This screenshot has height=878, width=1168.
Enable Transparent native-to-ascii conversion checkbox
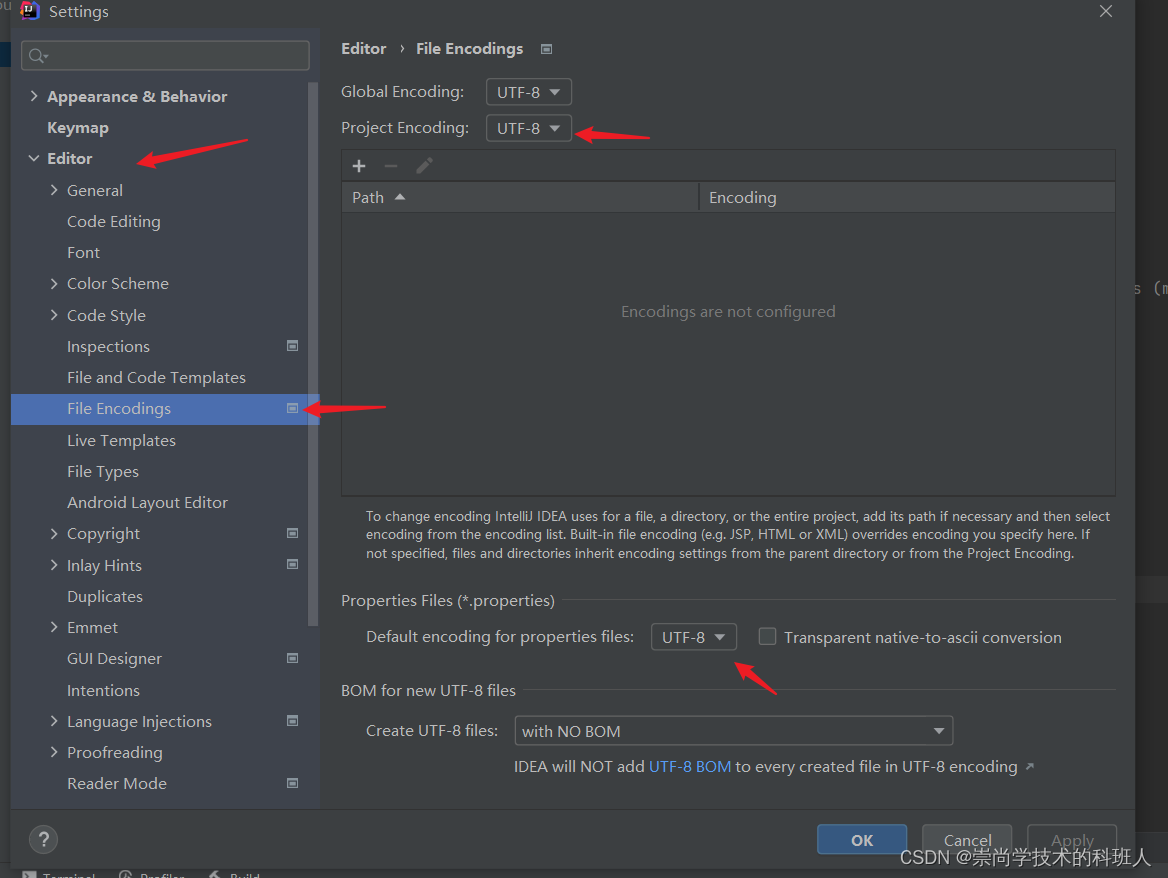pyautogui.click(x=767, y=637)
